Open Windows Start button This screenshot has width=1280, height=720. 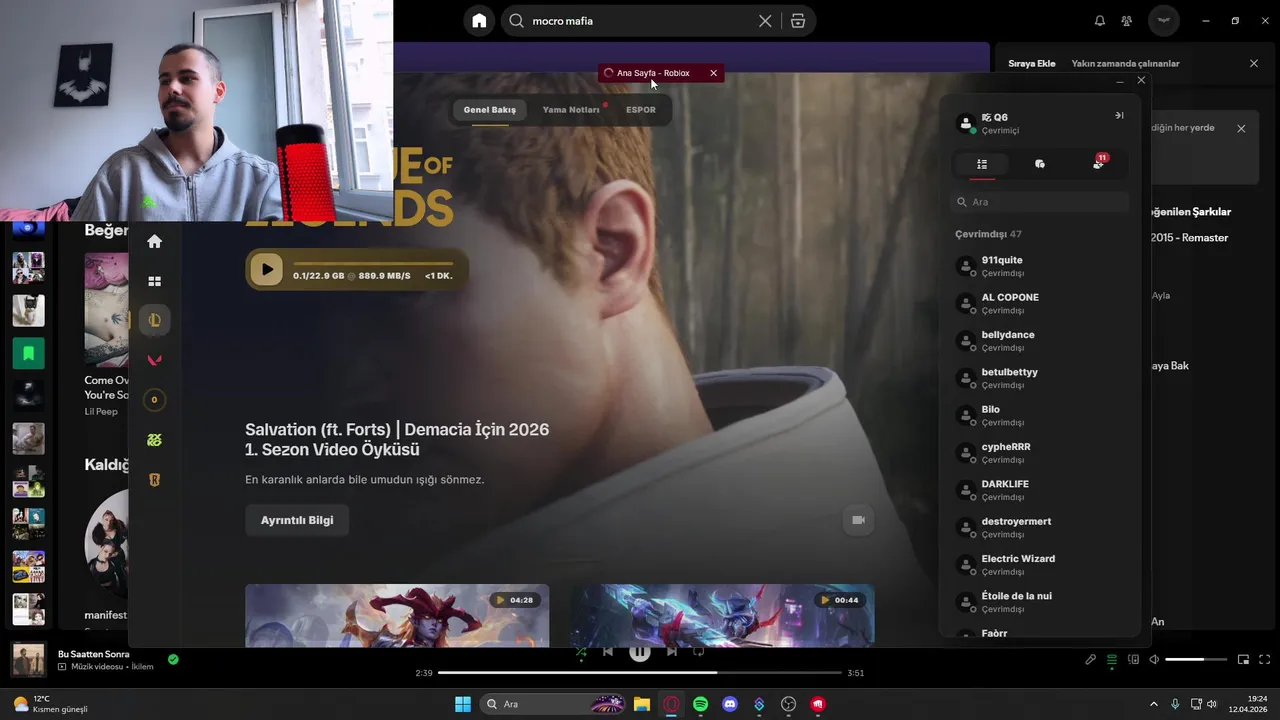coord(463,704)
